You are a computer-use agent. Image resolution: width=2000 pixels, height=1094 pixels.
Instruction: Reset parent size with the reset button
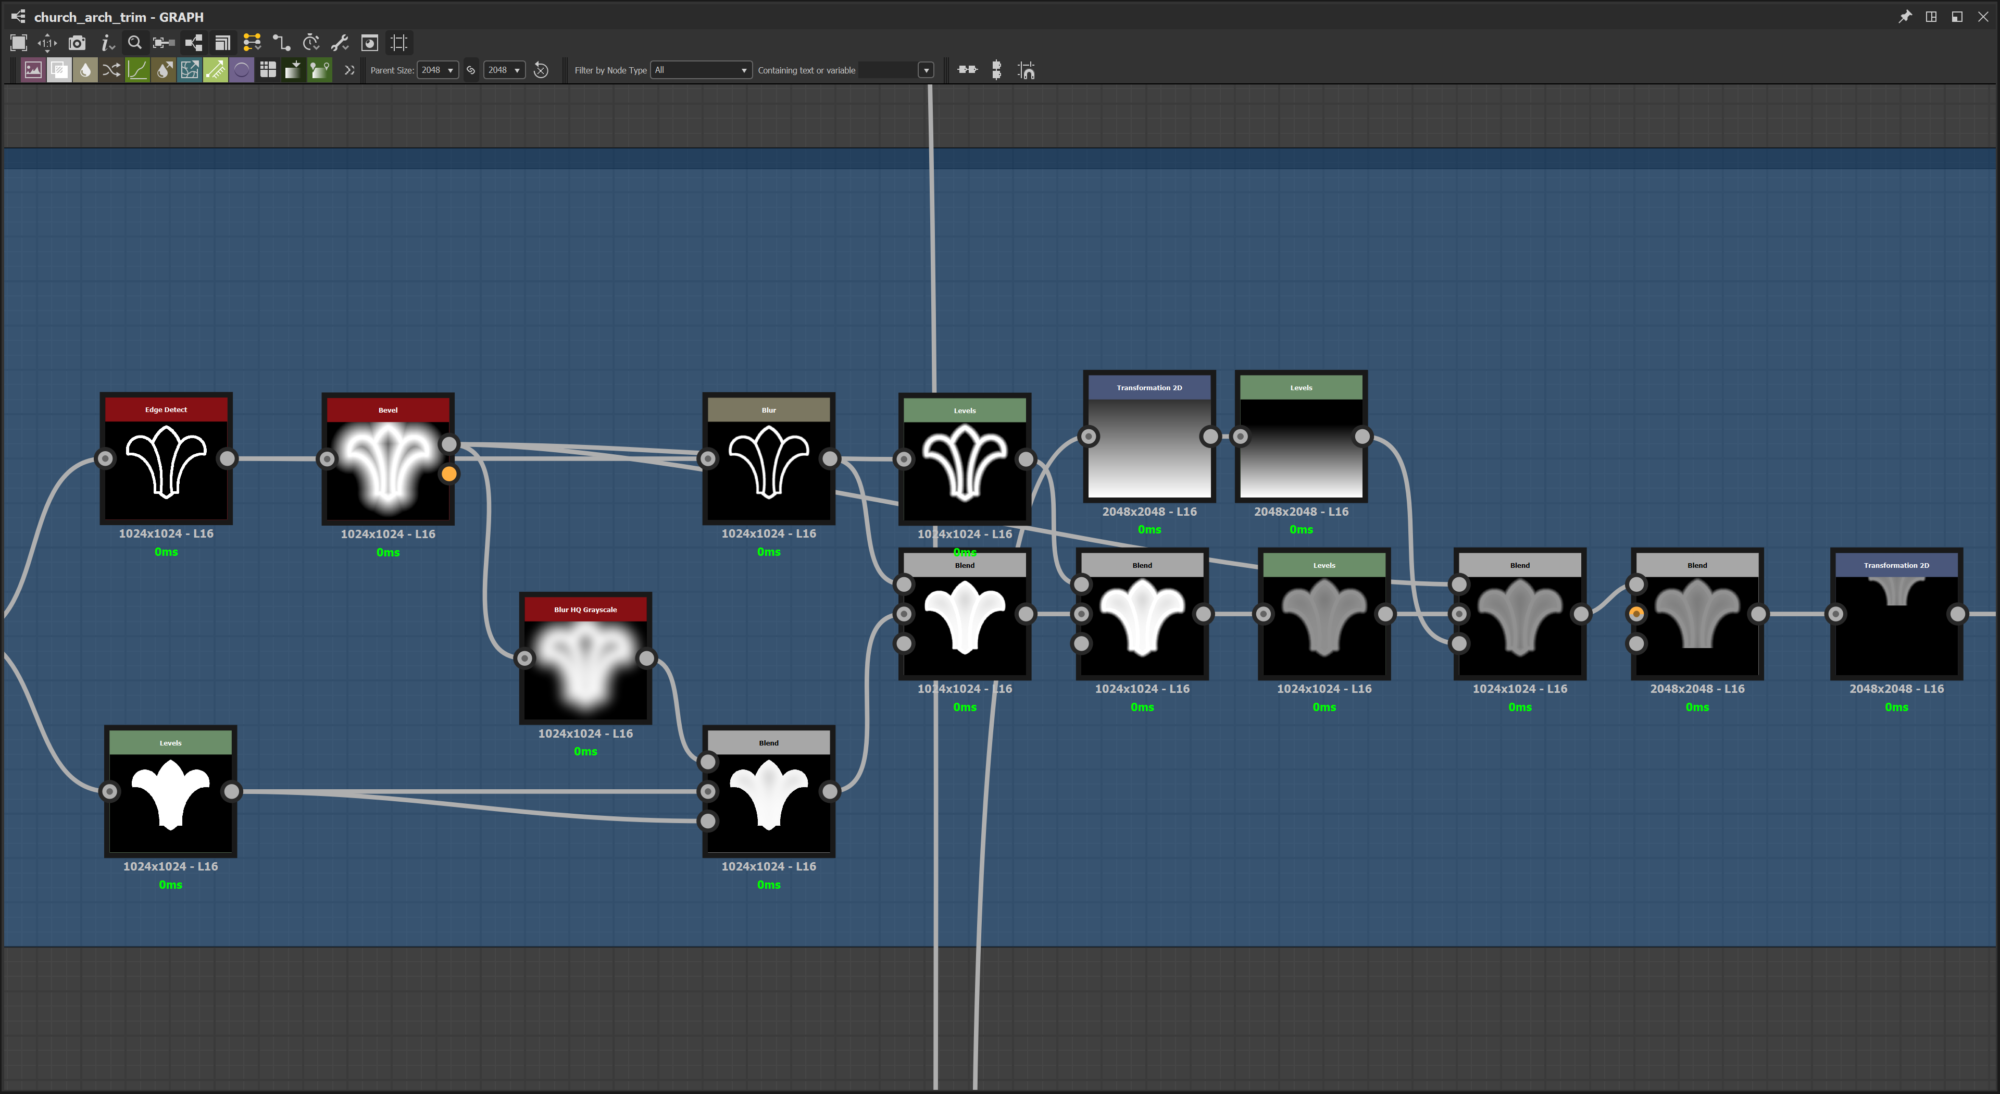[541, 70]
